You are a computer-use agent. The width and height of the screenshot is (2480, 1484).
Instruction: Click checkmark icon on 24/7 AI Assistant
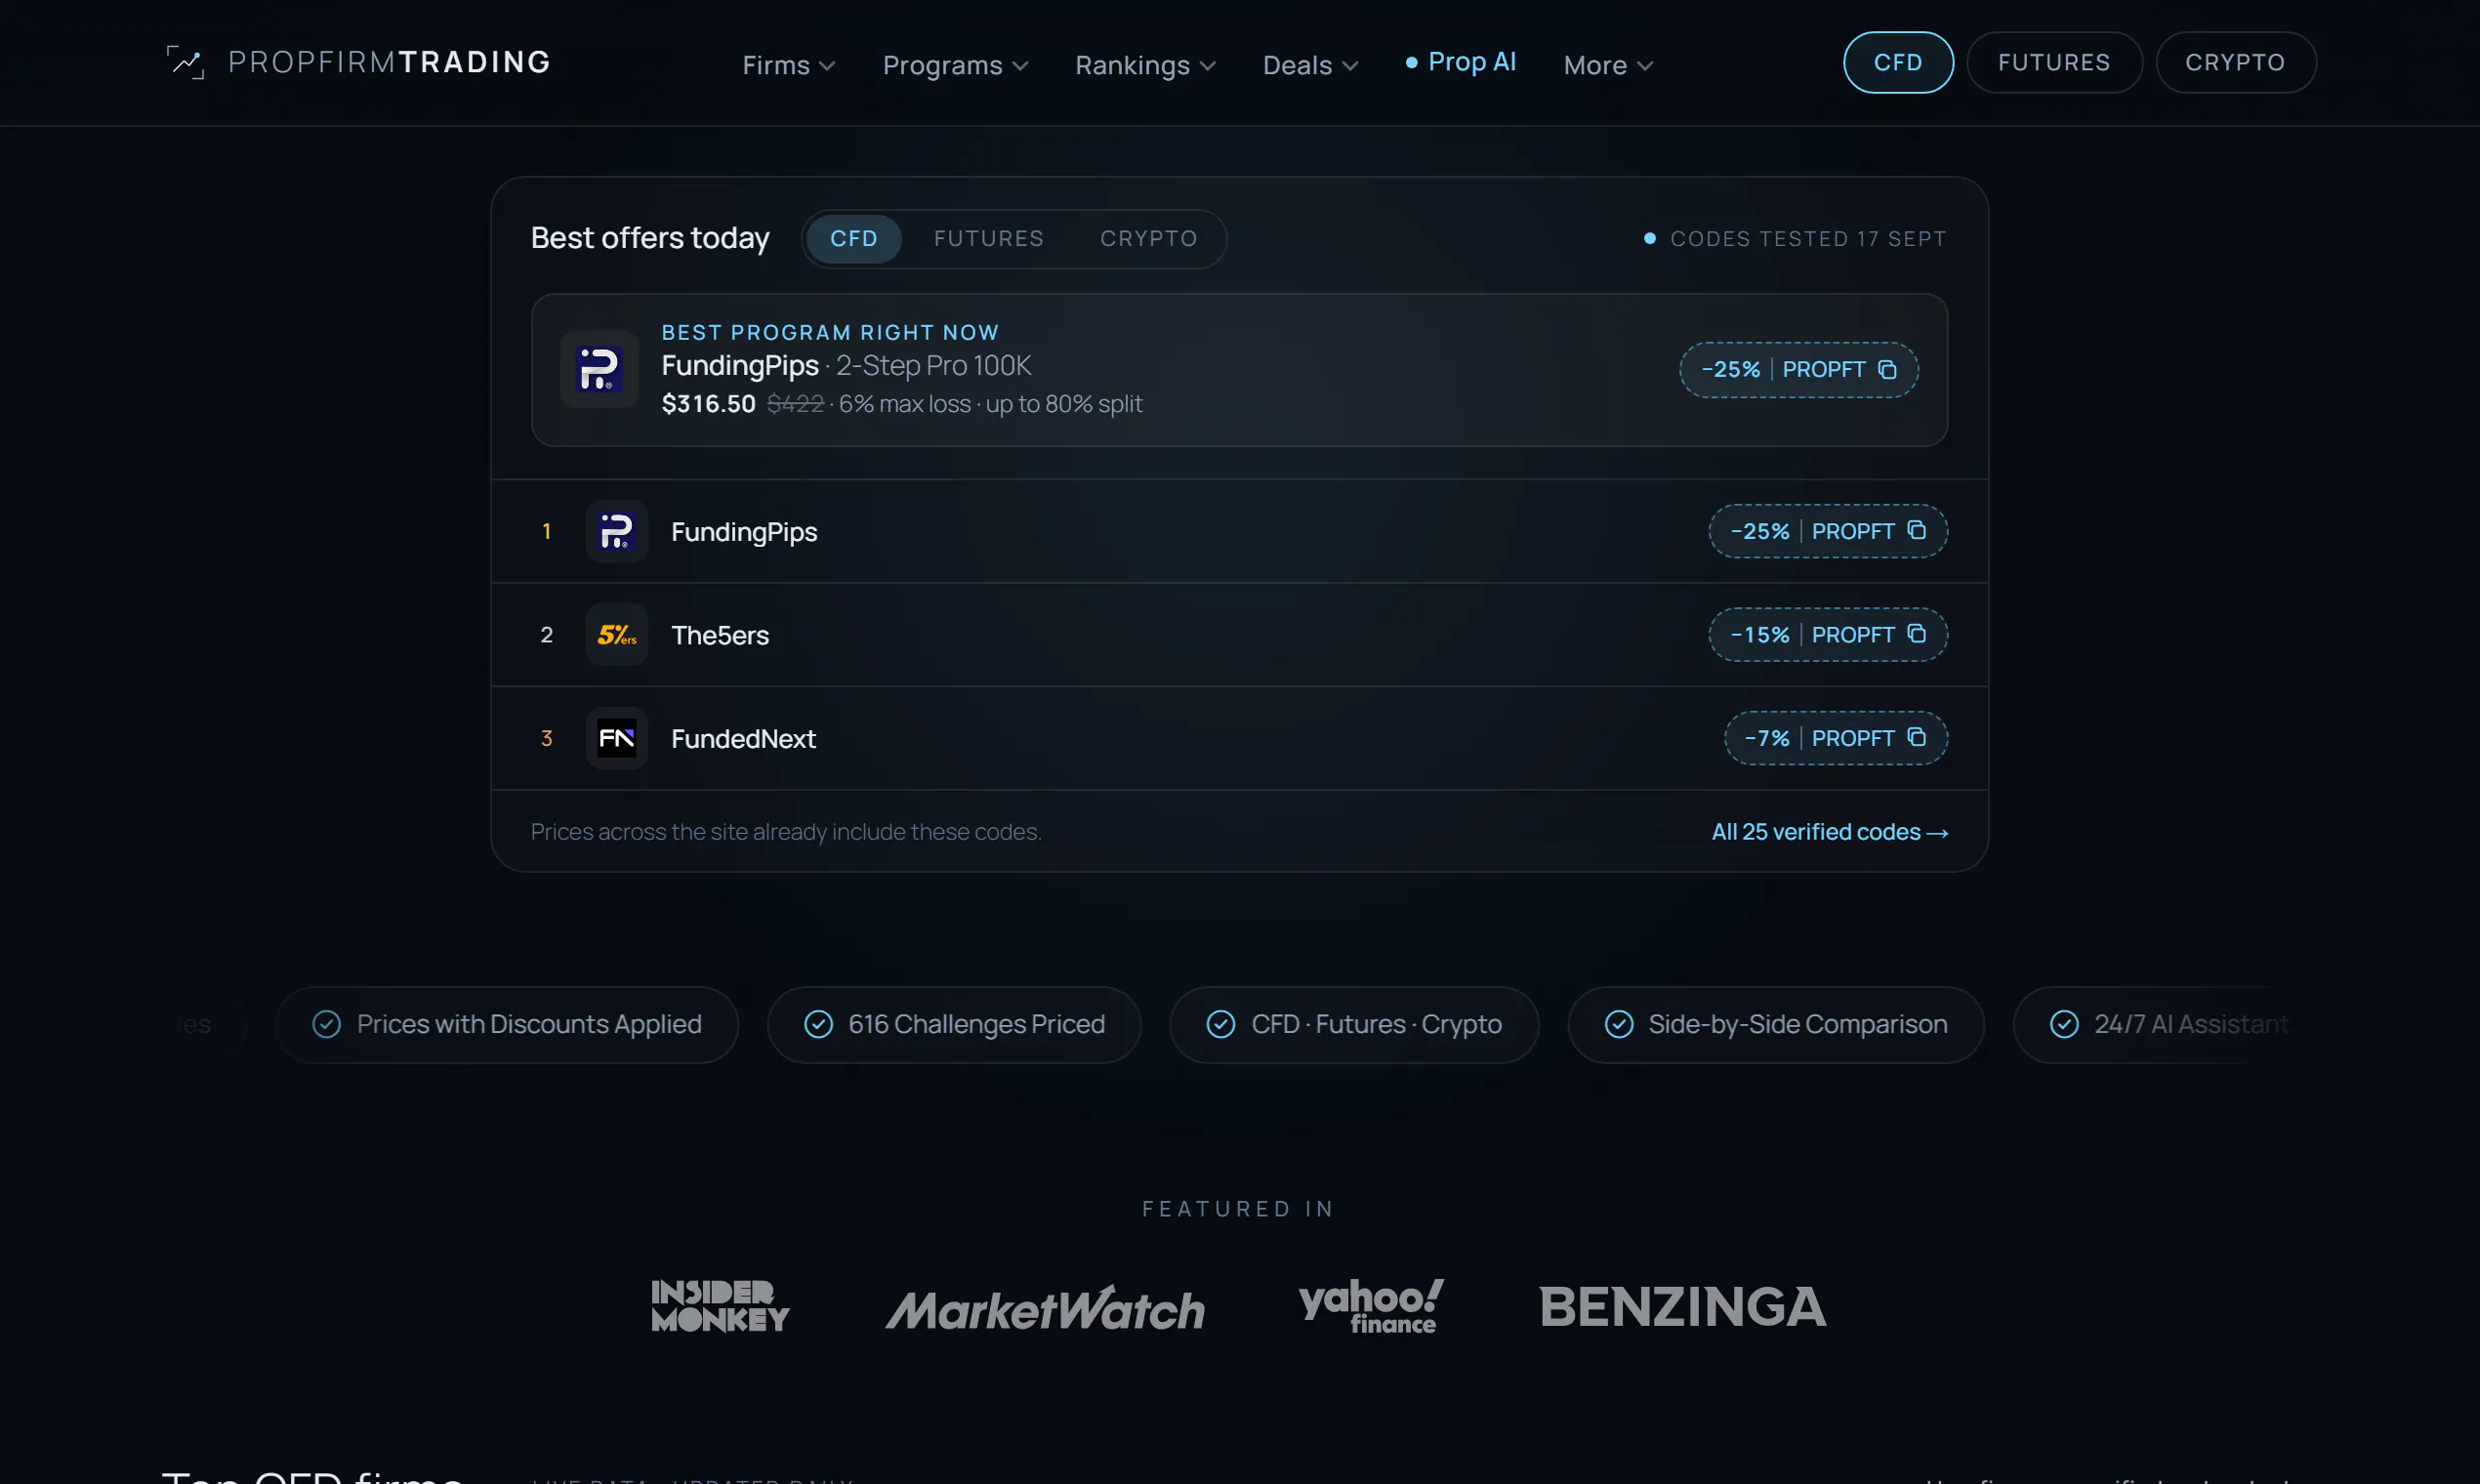coord(2064,1024)
